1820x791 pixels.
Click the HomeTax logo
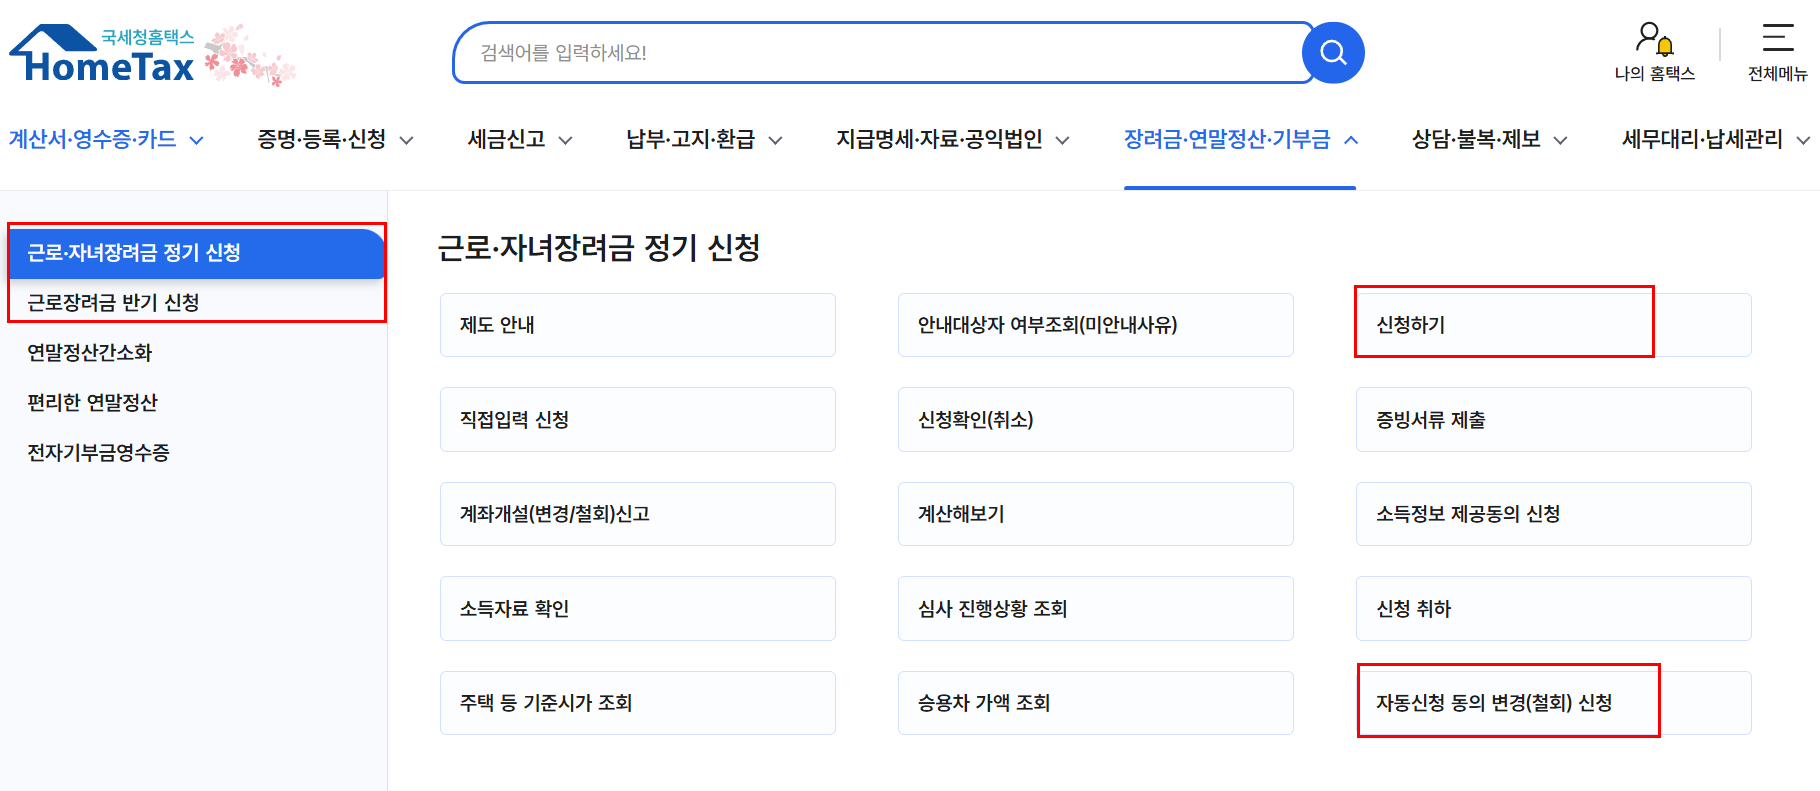point(102,55)
